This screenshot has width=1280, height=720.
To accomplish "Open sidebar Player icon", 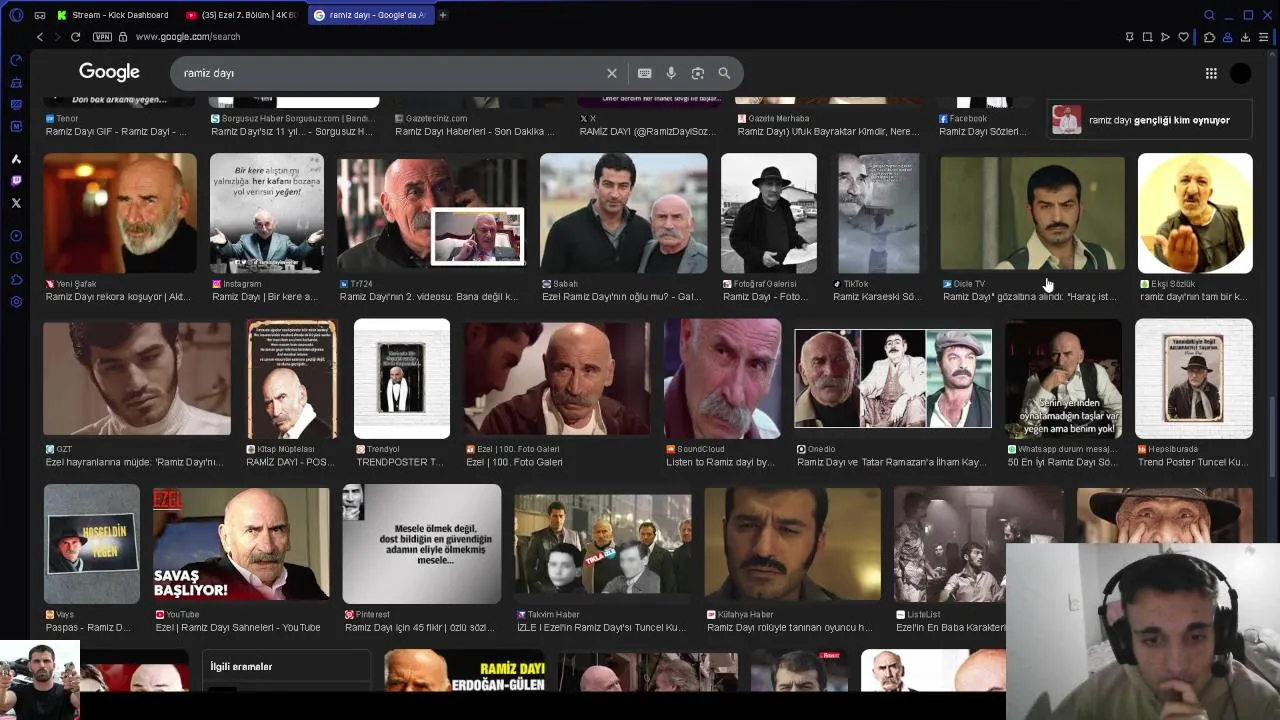I will pos(16,236).
